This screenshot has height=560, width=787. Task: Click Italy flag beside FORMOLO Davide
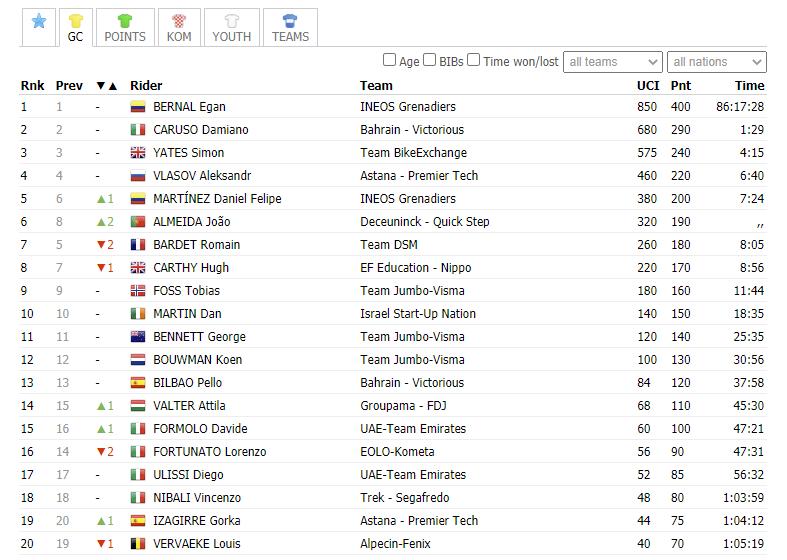tap(138, 429)
